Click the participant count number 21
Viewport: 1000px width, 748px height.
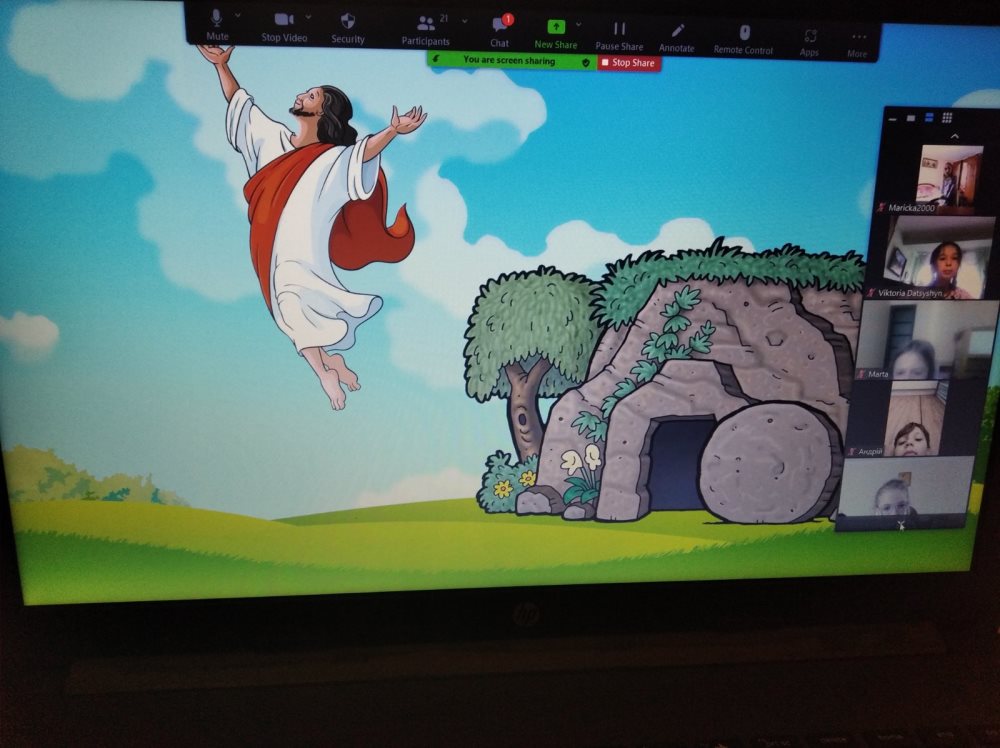pos(444,18)
